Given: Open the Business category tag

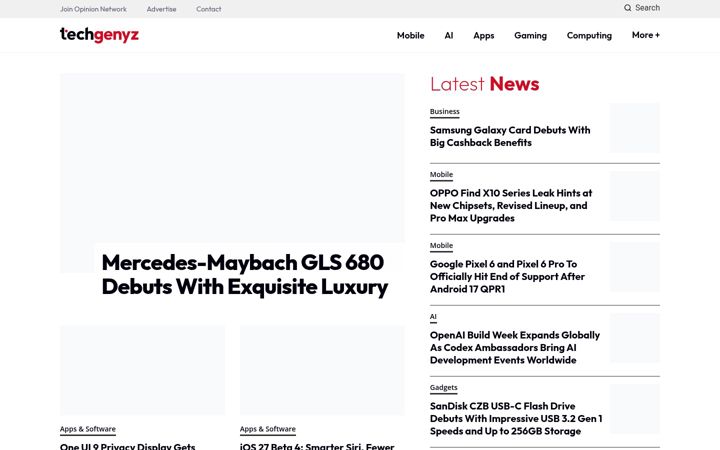Looking at the screenshot, I should click(444, 112).
